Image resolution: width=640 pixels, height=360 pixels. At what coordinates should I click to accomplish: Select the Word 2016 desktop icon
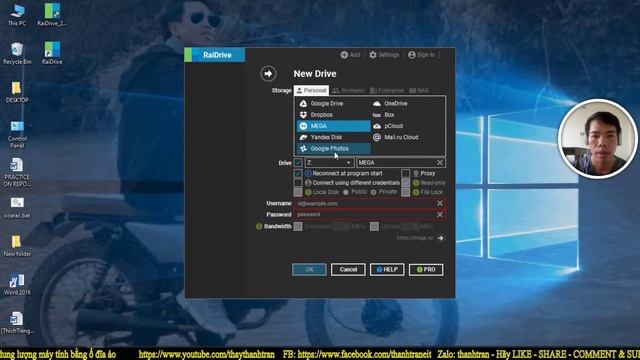click(x=17, y=284)
